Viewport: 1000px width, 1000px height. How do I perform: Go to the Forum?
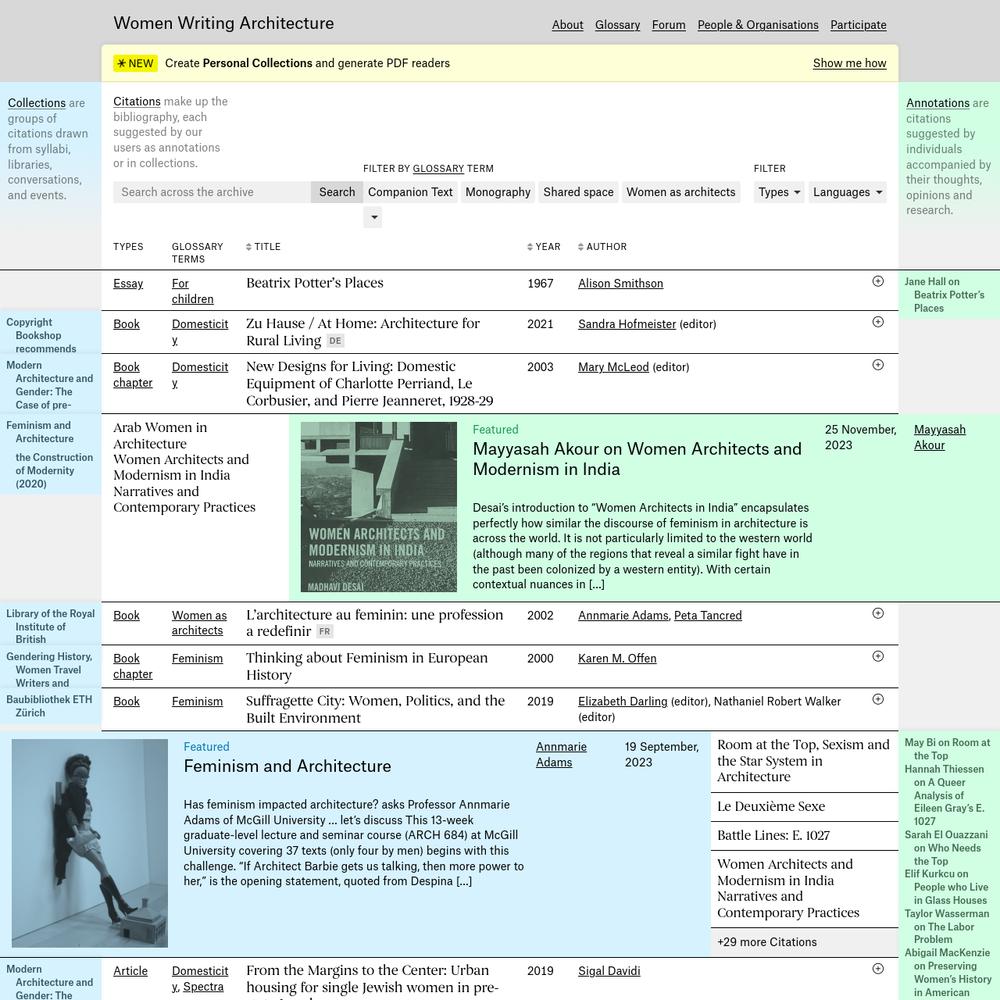click(x=668, y=25)
